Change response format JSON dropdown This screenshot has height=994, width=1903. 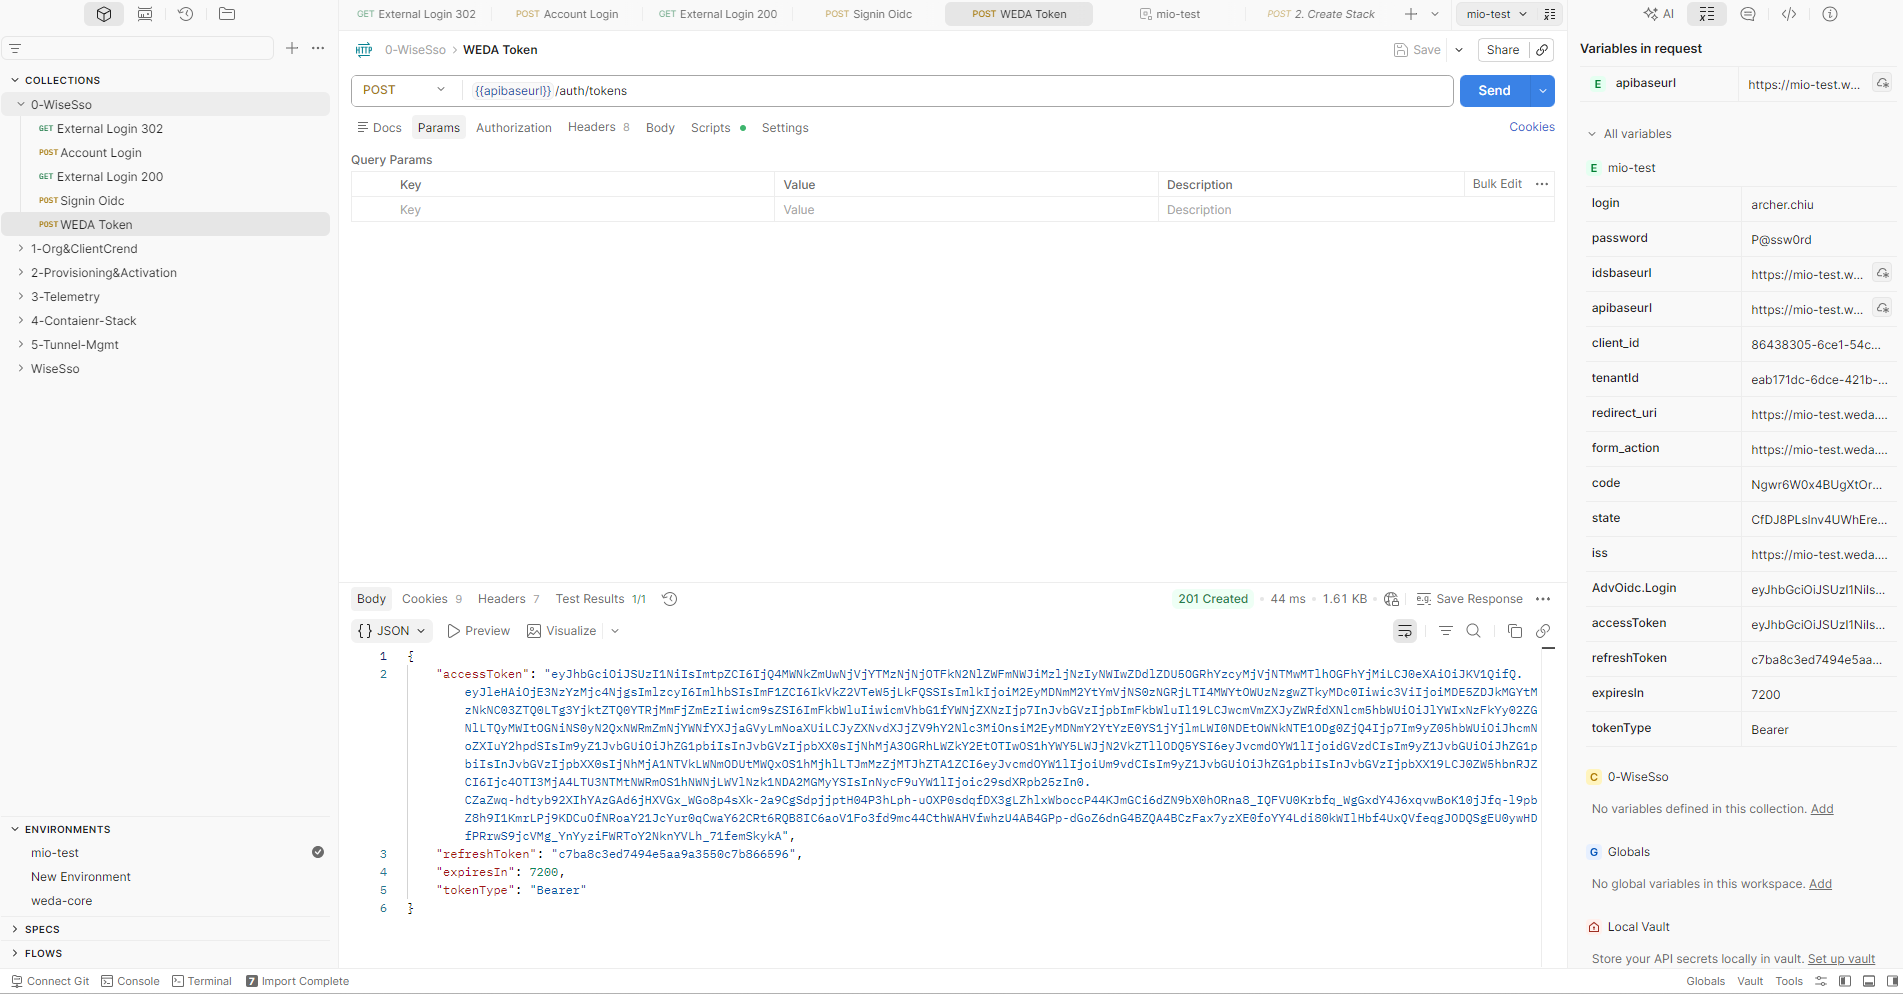click(392, 631)
